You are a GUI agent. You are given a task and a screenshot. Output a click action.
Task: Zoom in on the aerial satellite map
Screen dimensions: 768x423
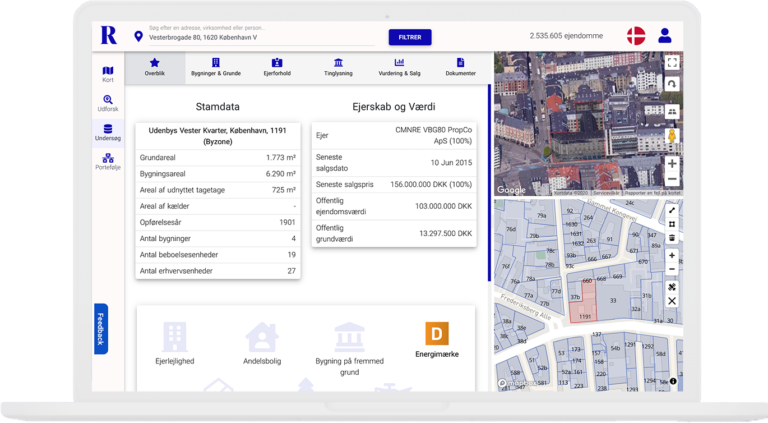(x=672, y=162)
